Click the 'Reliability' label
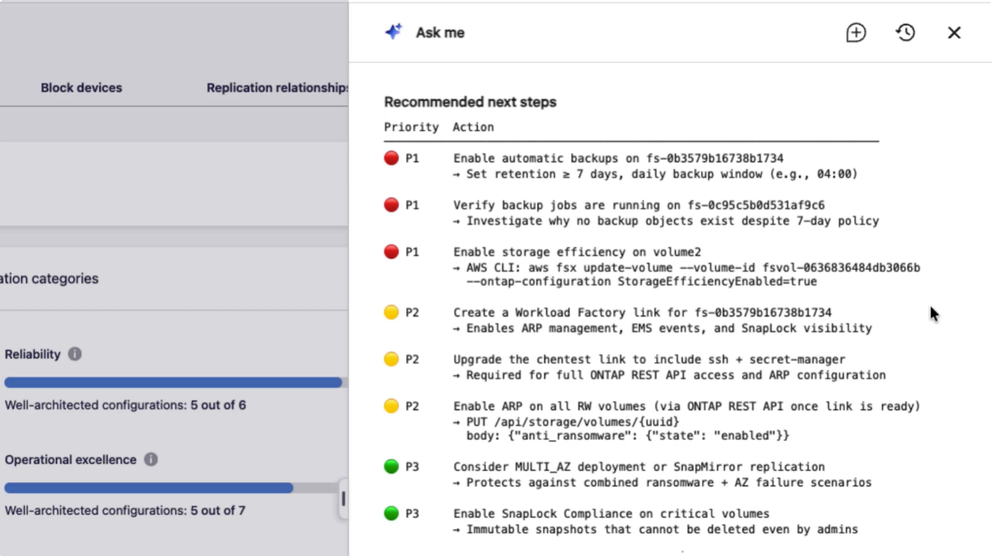The height and width of the screenshot is (556, 998). (32, 354)
